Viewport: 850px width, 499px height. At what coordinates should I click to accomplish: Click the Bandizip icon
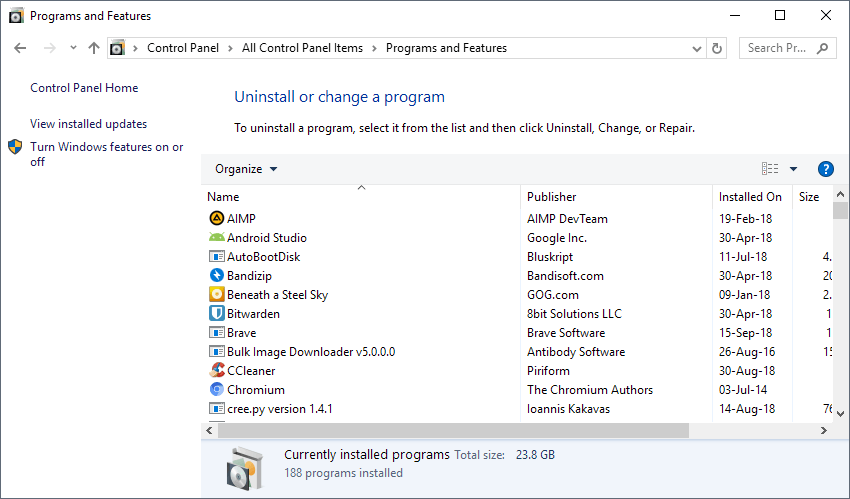click(x=216, y=275)
